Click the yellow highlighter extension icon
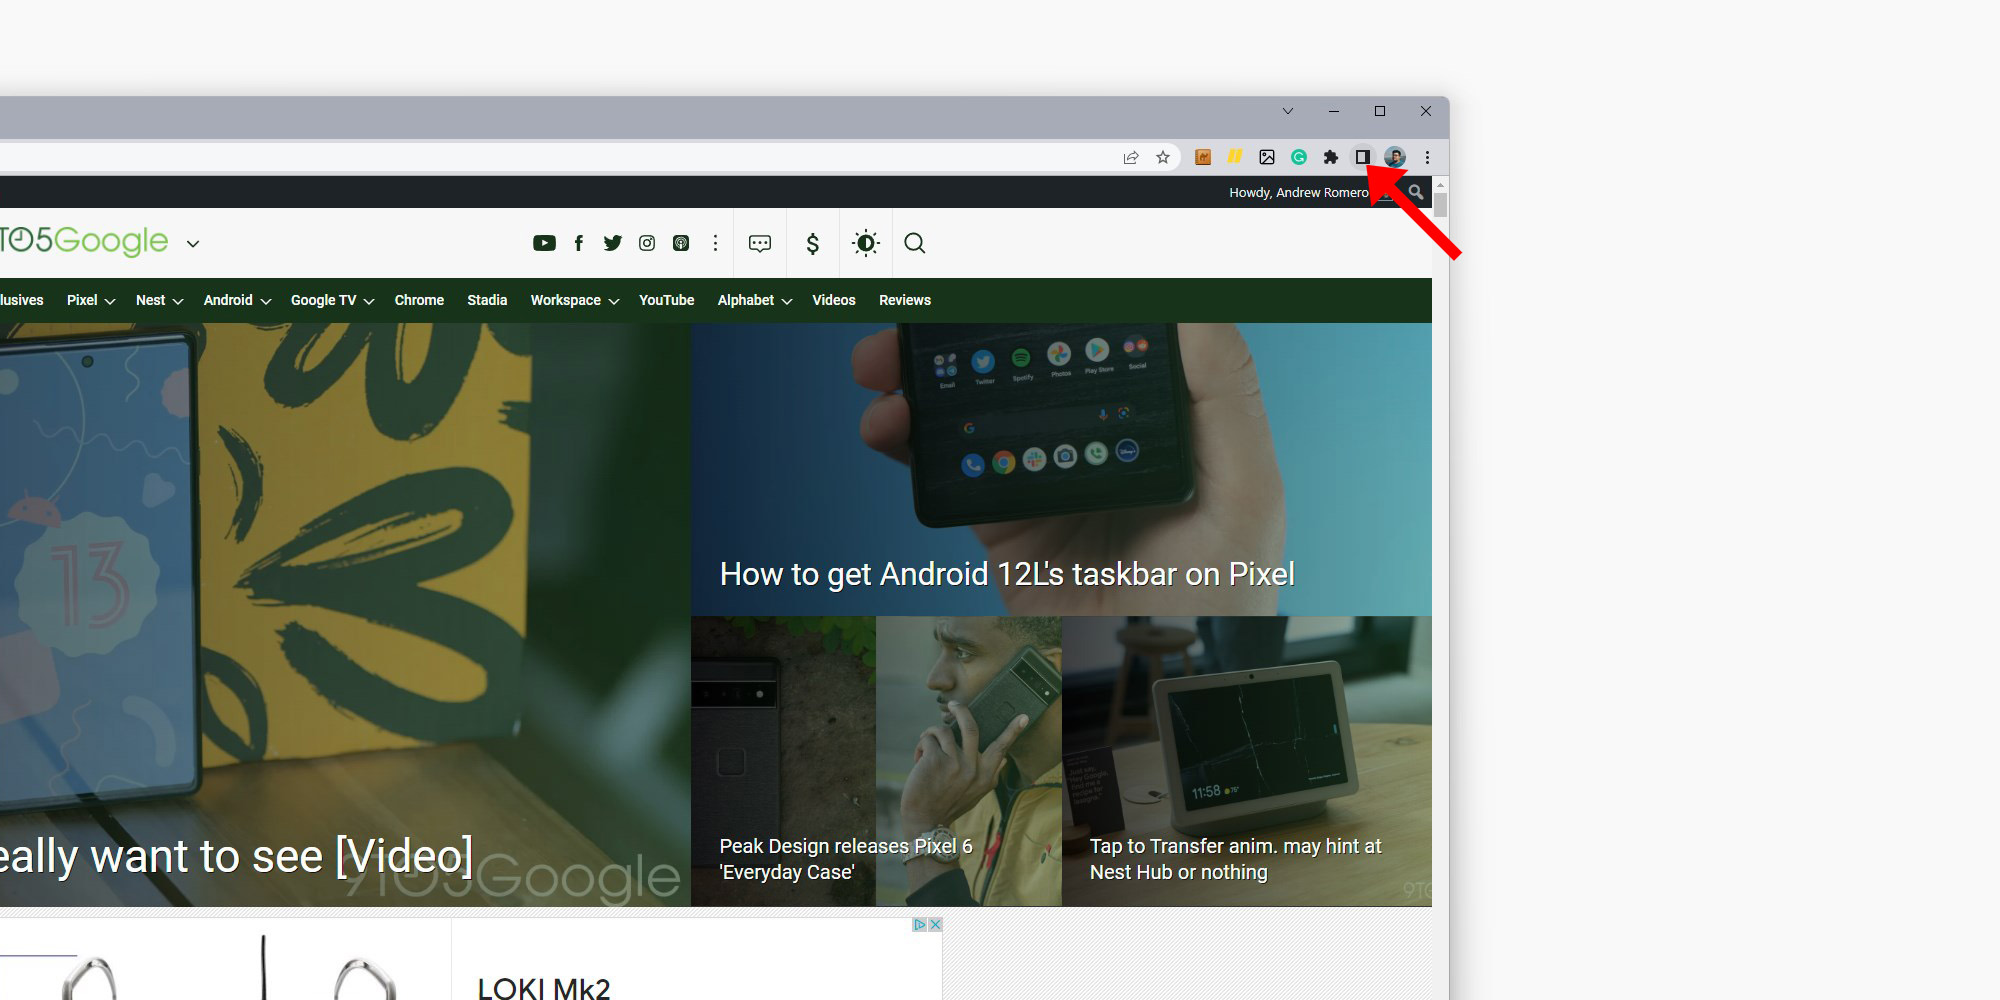This screenshot has height=1000, width=2000. 1236,157
